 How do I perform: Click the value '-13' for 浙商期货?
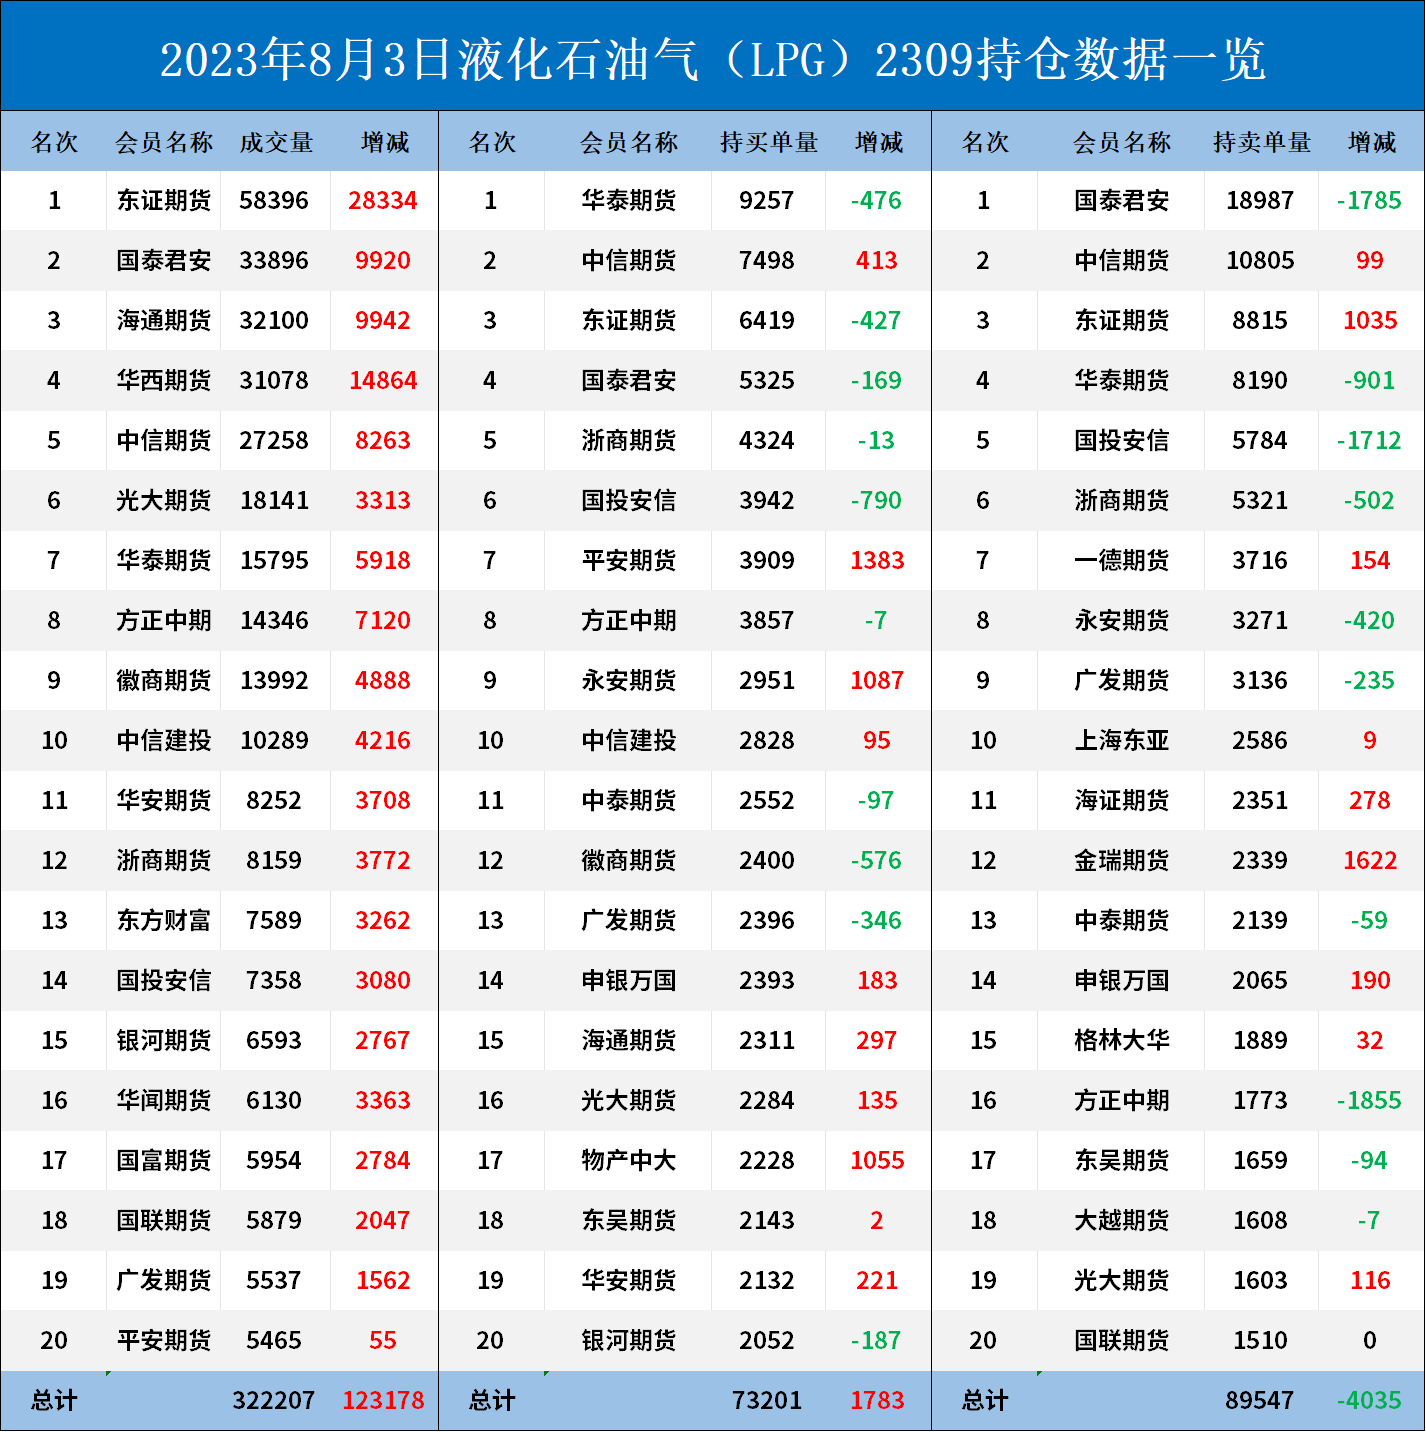(x=876, y=441)
